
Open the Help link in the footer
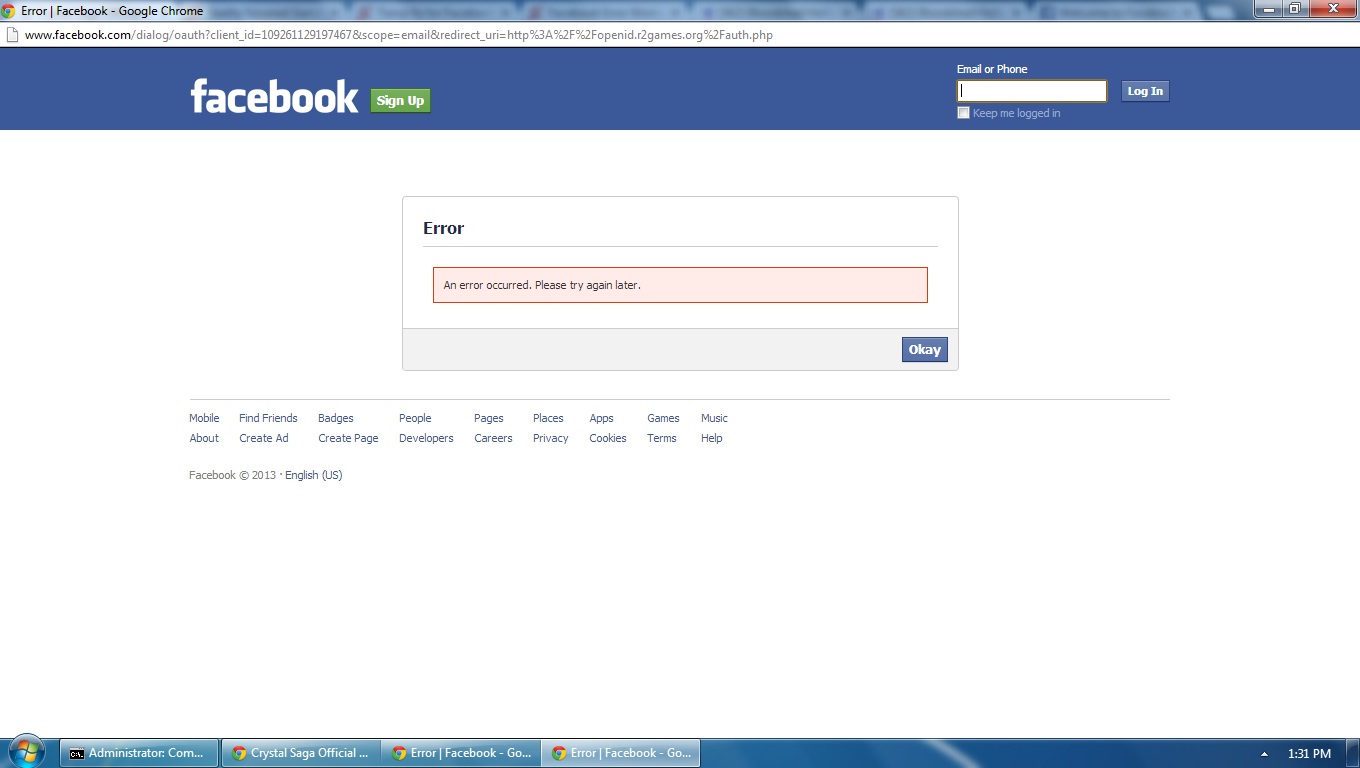coord(711,438)
